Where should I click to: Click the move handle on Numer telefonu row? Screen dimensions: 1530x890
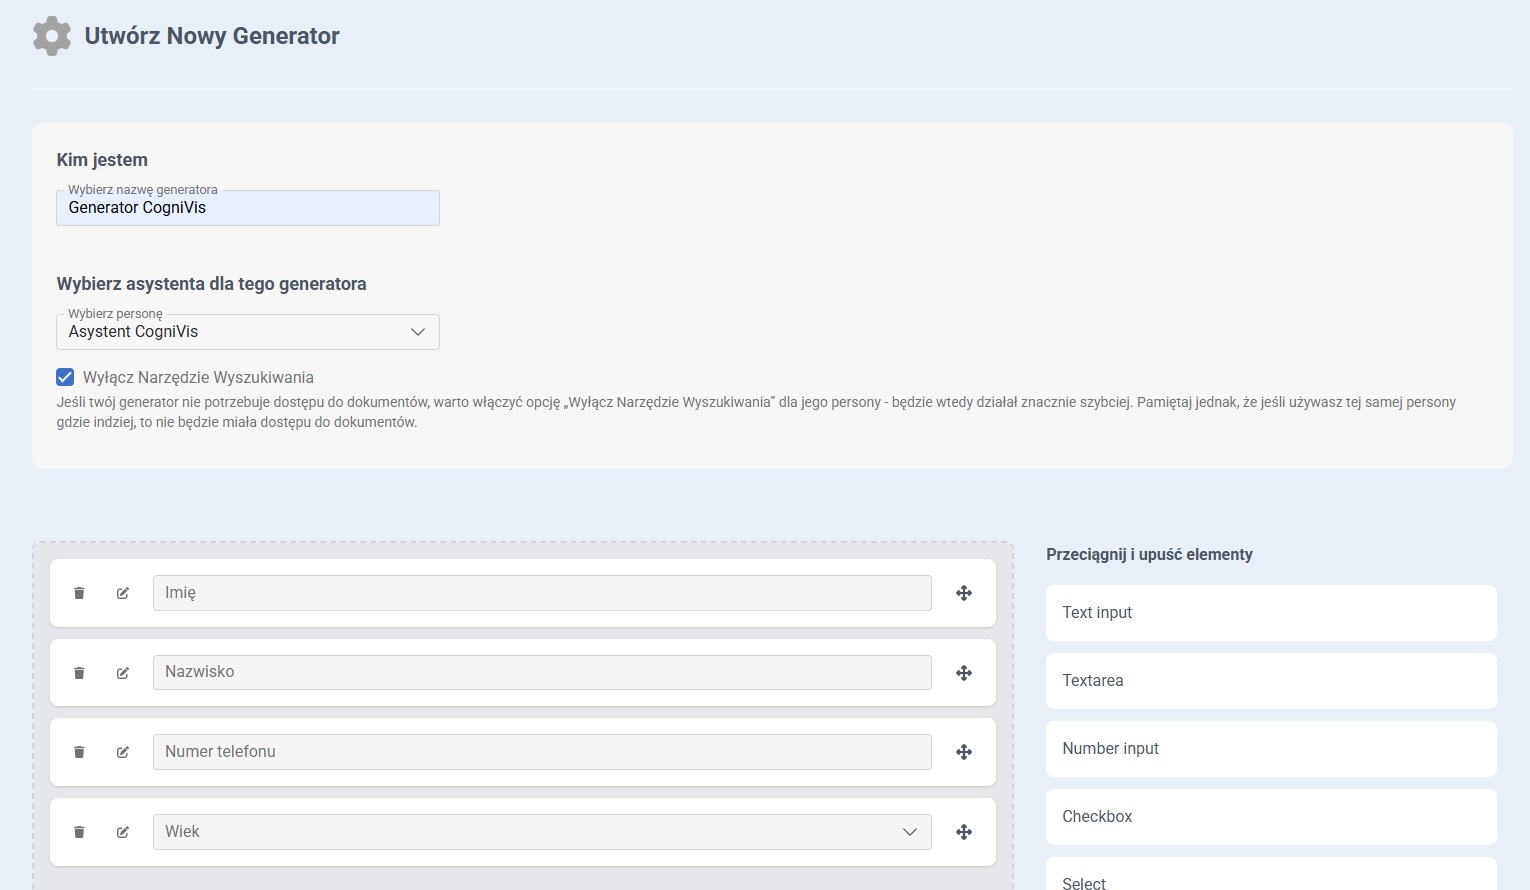(964, 752)
